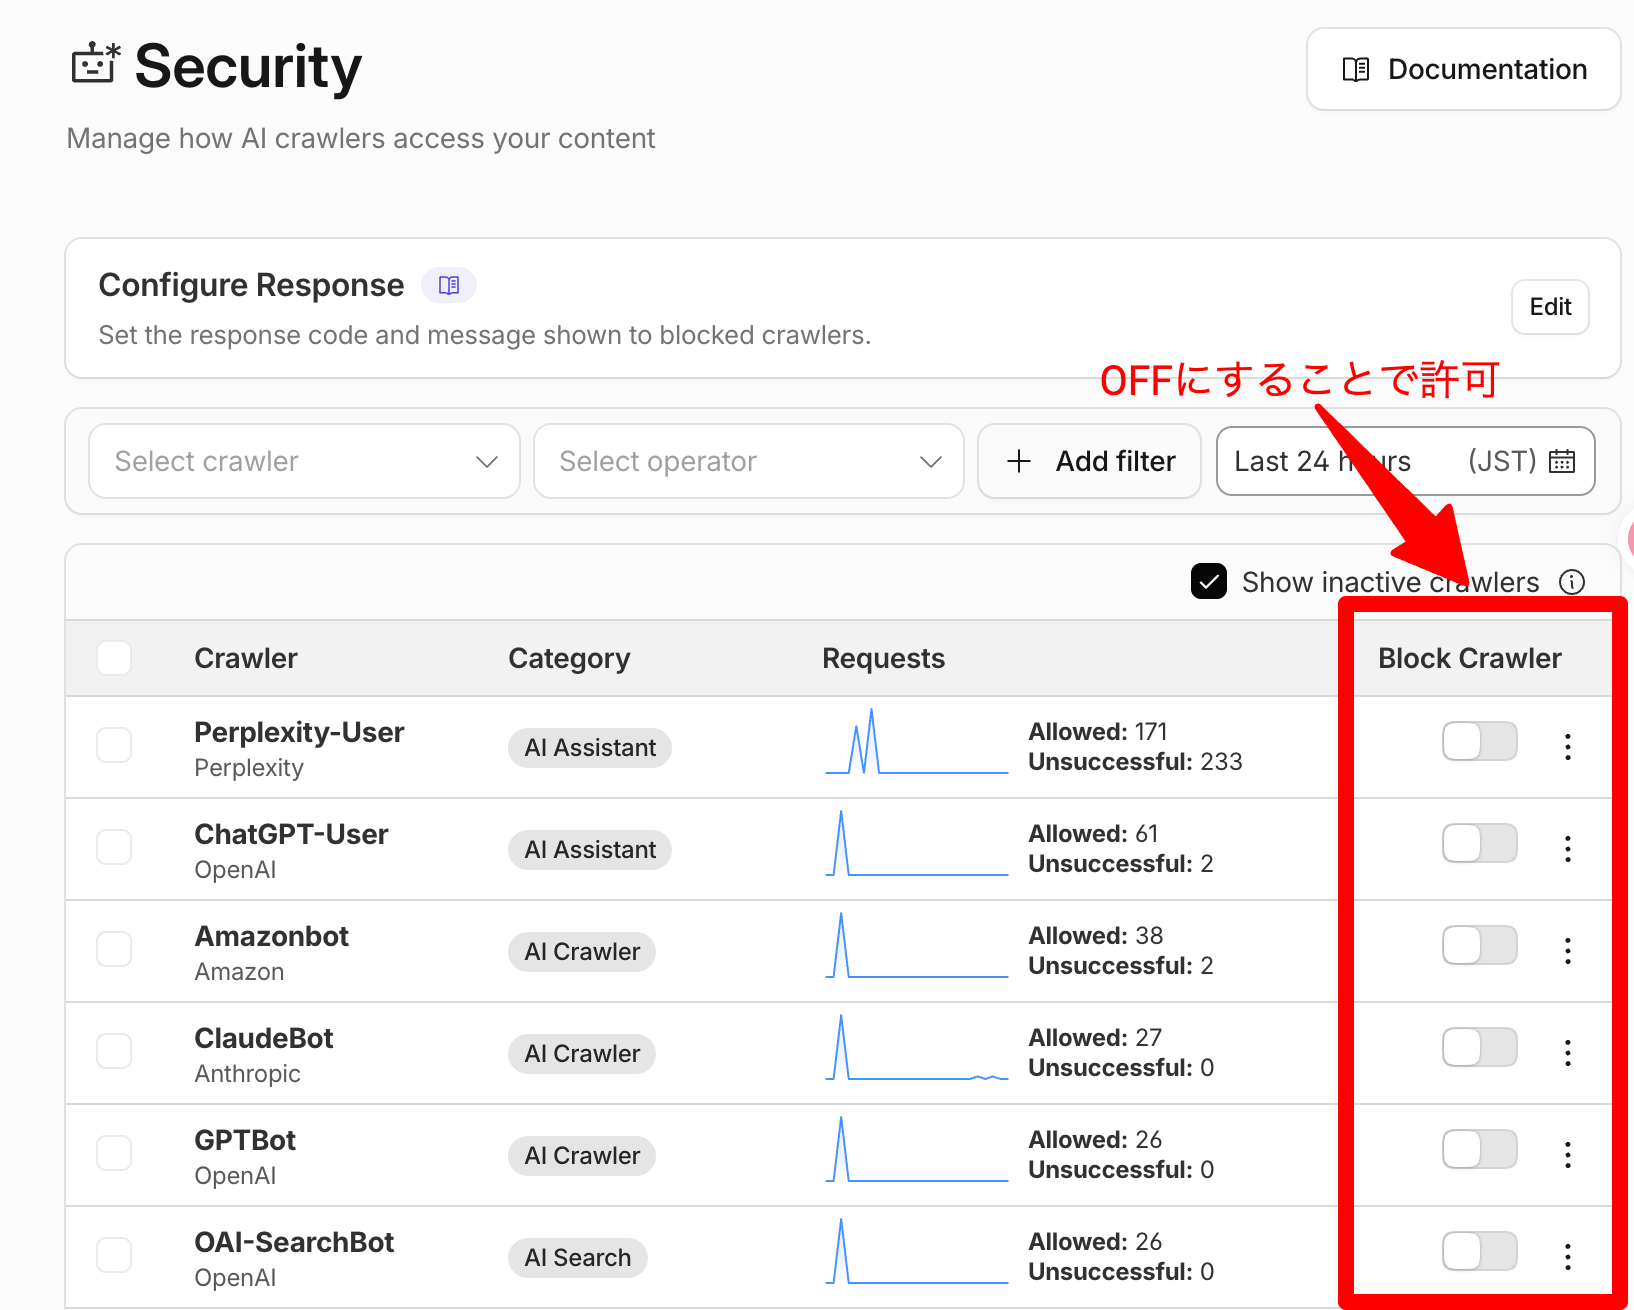This screenshot has height=1310, width=1634.
Task: Open more options menu for OAI-SearchBot
Action: 1567,1257
